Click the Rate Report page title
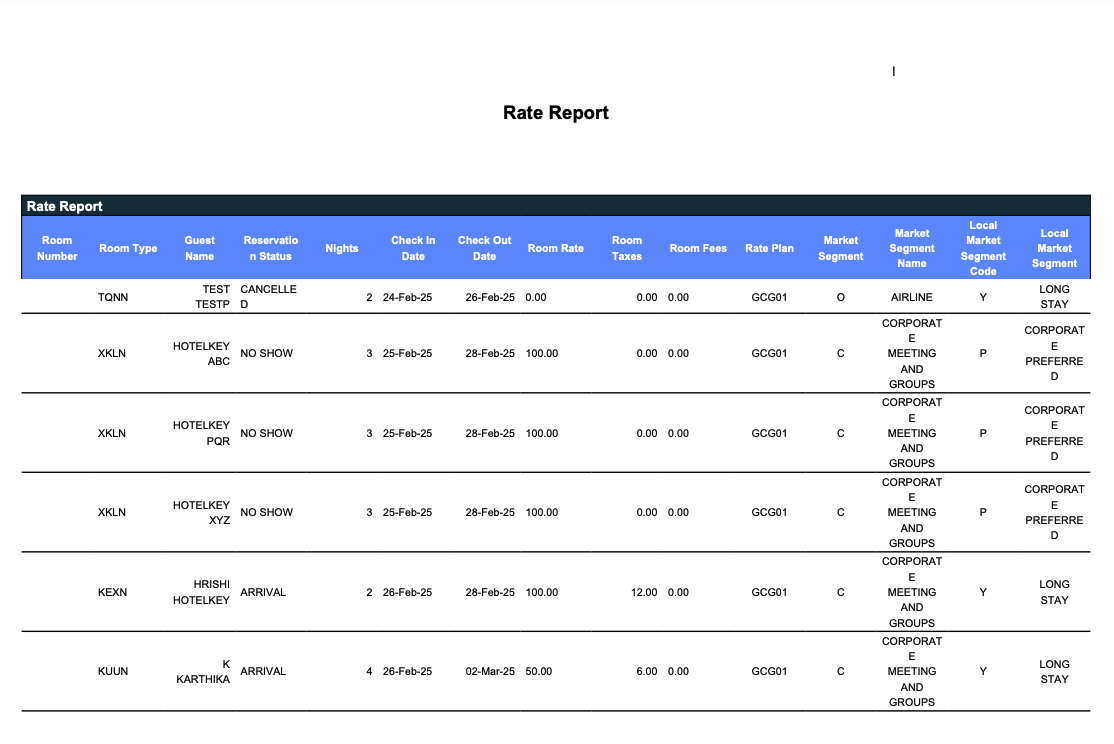This screenshot has width=1114, height=744. (555, 113)
